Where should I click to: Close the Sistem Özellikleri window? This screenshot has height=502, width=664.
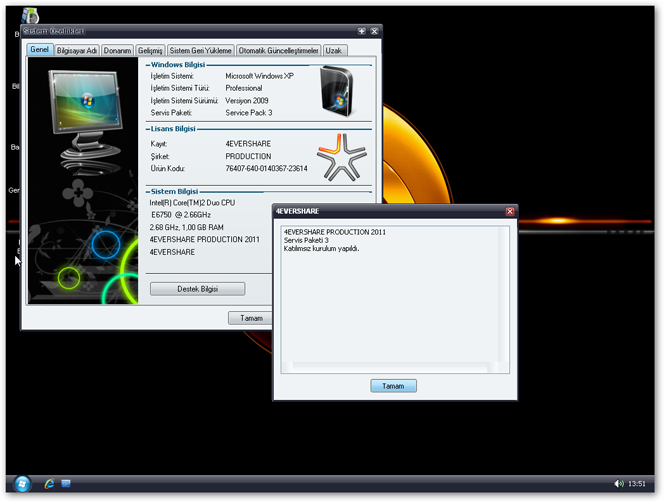tap(374, 31)
